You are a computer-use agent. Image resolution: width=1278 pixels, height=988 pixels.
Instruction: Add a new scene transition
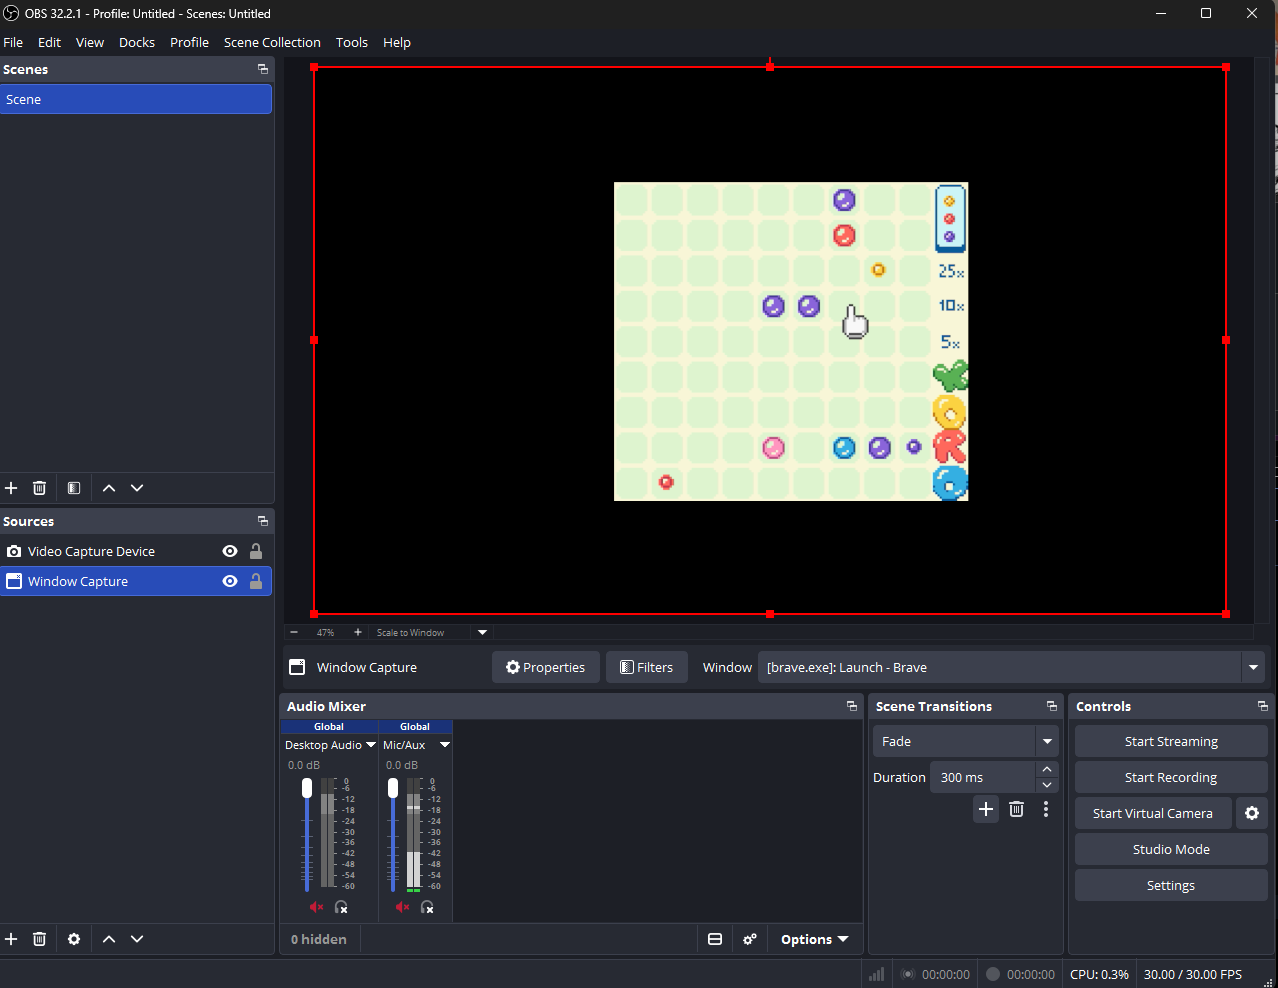pos(986,809)
